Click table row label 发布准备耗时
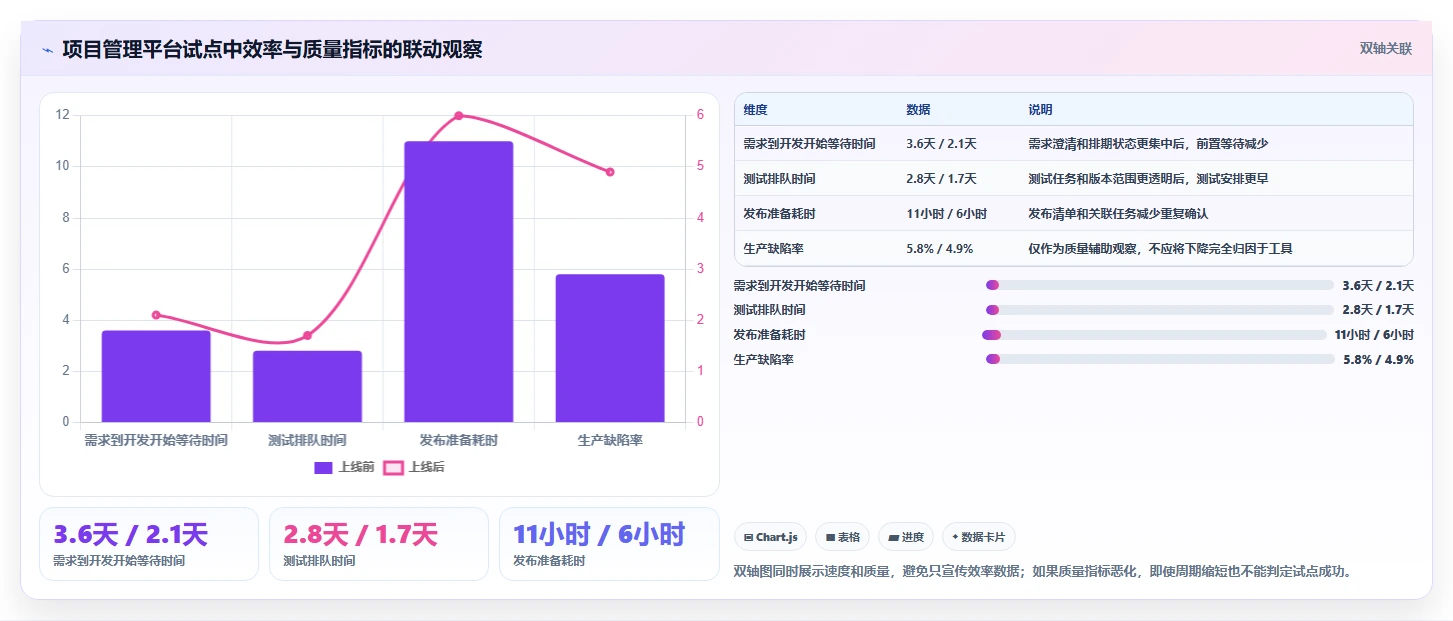 [x=779, y=214]
